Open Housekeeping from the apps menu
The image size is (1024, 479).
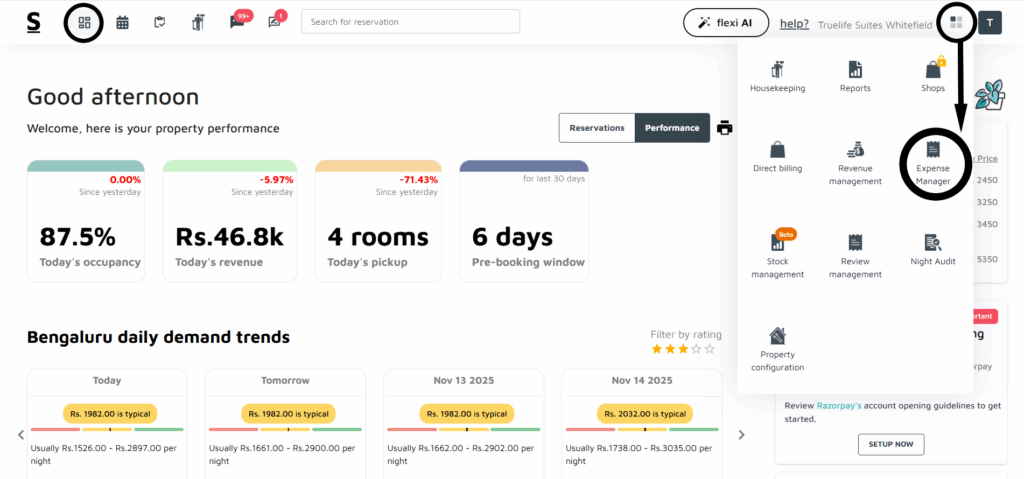[x=777, y=75]
